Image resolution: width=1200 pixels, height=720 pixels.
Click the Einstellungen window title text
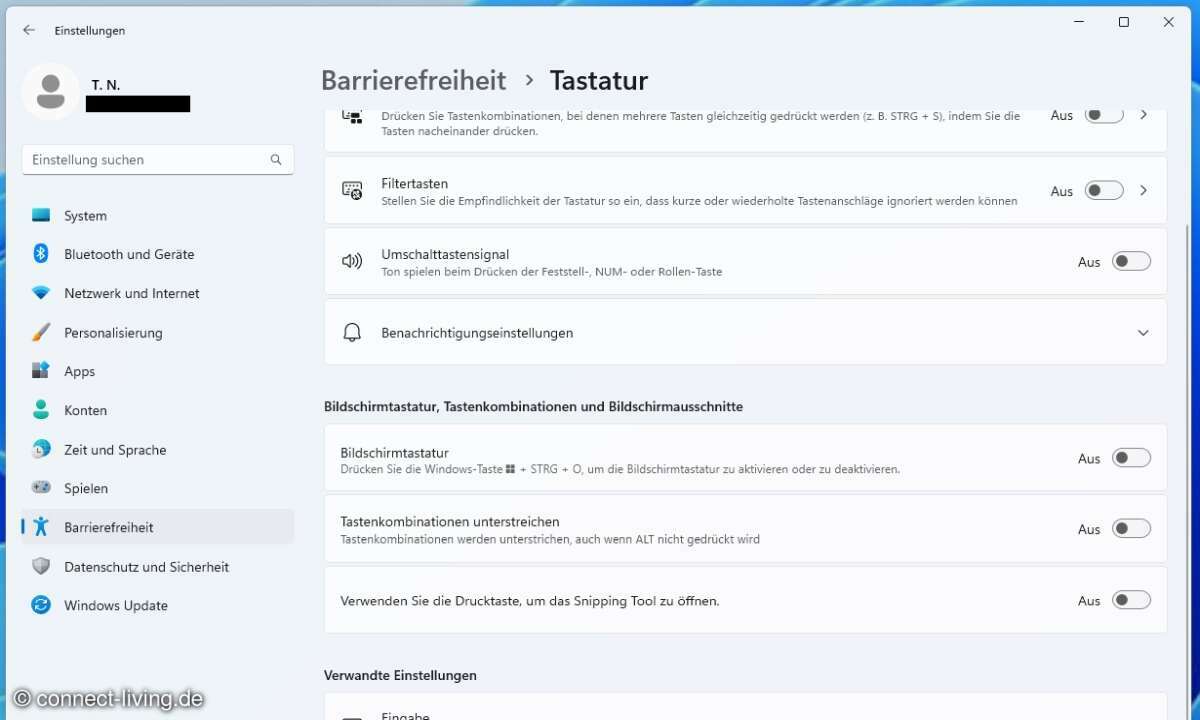[x=90, y=30]
